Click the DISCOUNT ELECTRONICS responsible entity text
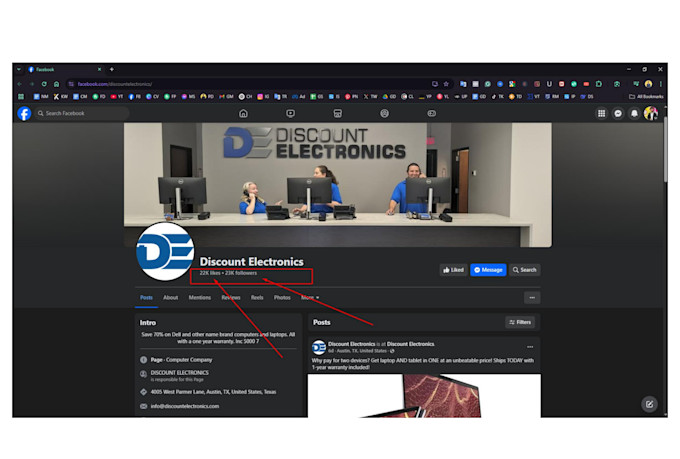This screenshot has width=680, height=459. click(180, 373)
